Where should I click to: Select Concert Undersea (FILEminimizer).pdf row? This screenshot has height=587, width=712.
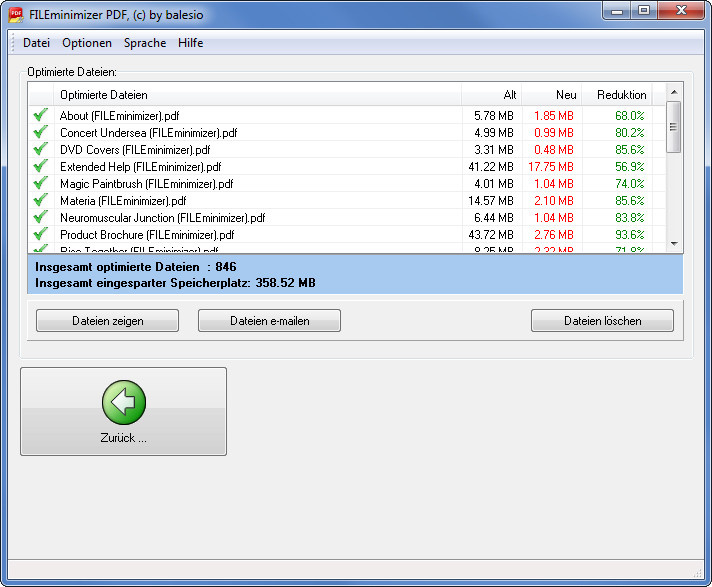click(347, 133)
